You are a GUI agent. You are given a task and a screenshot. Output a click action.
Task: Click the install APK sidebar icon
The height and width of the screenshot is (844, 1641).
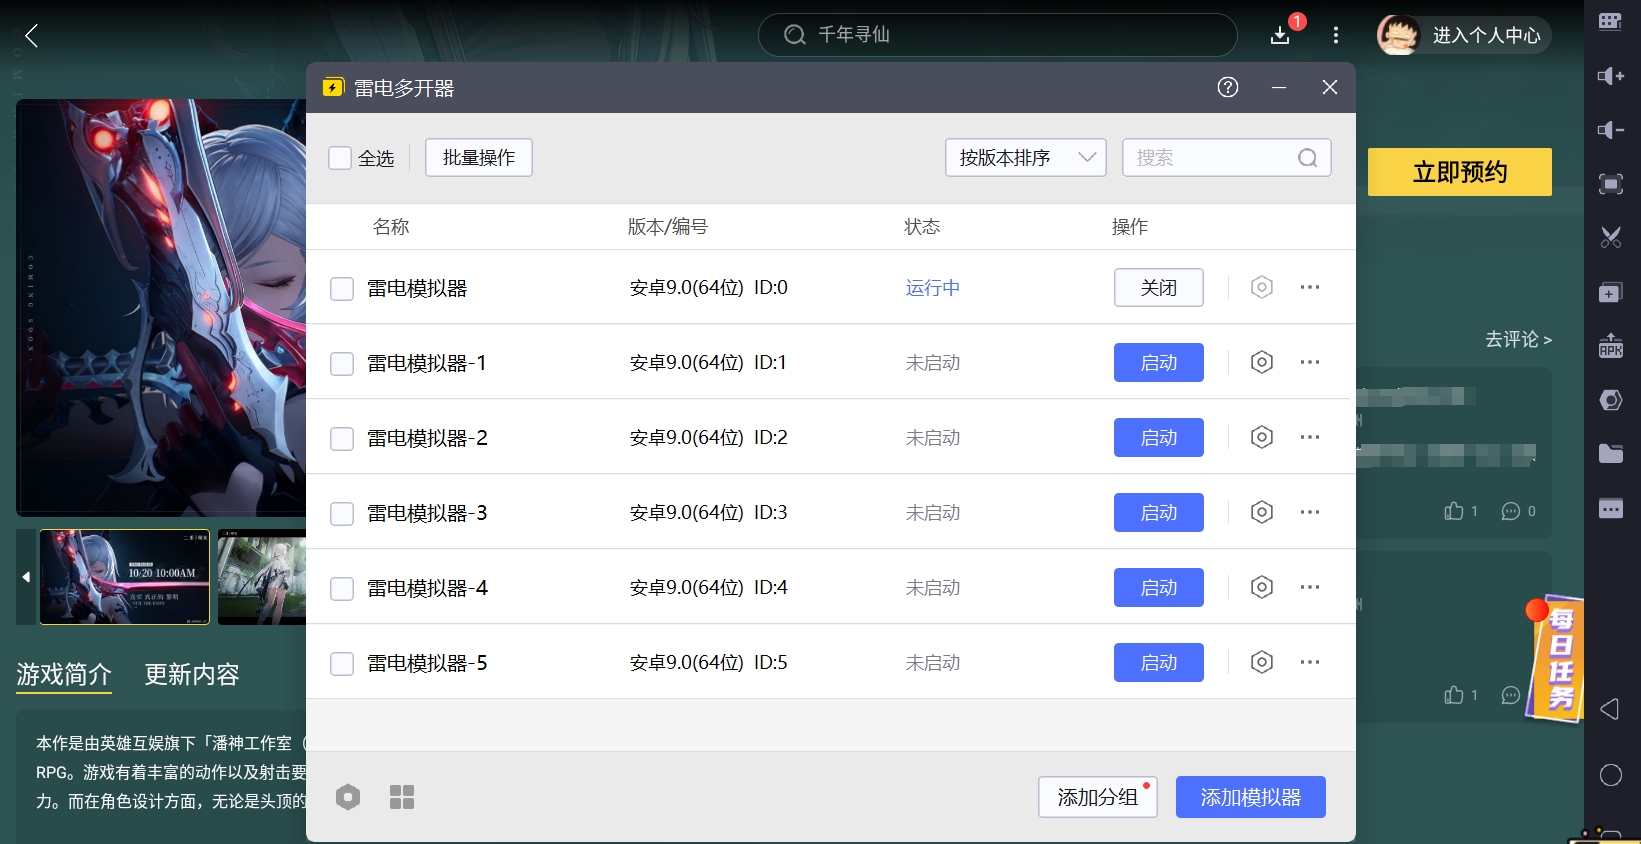point(1610,346)
